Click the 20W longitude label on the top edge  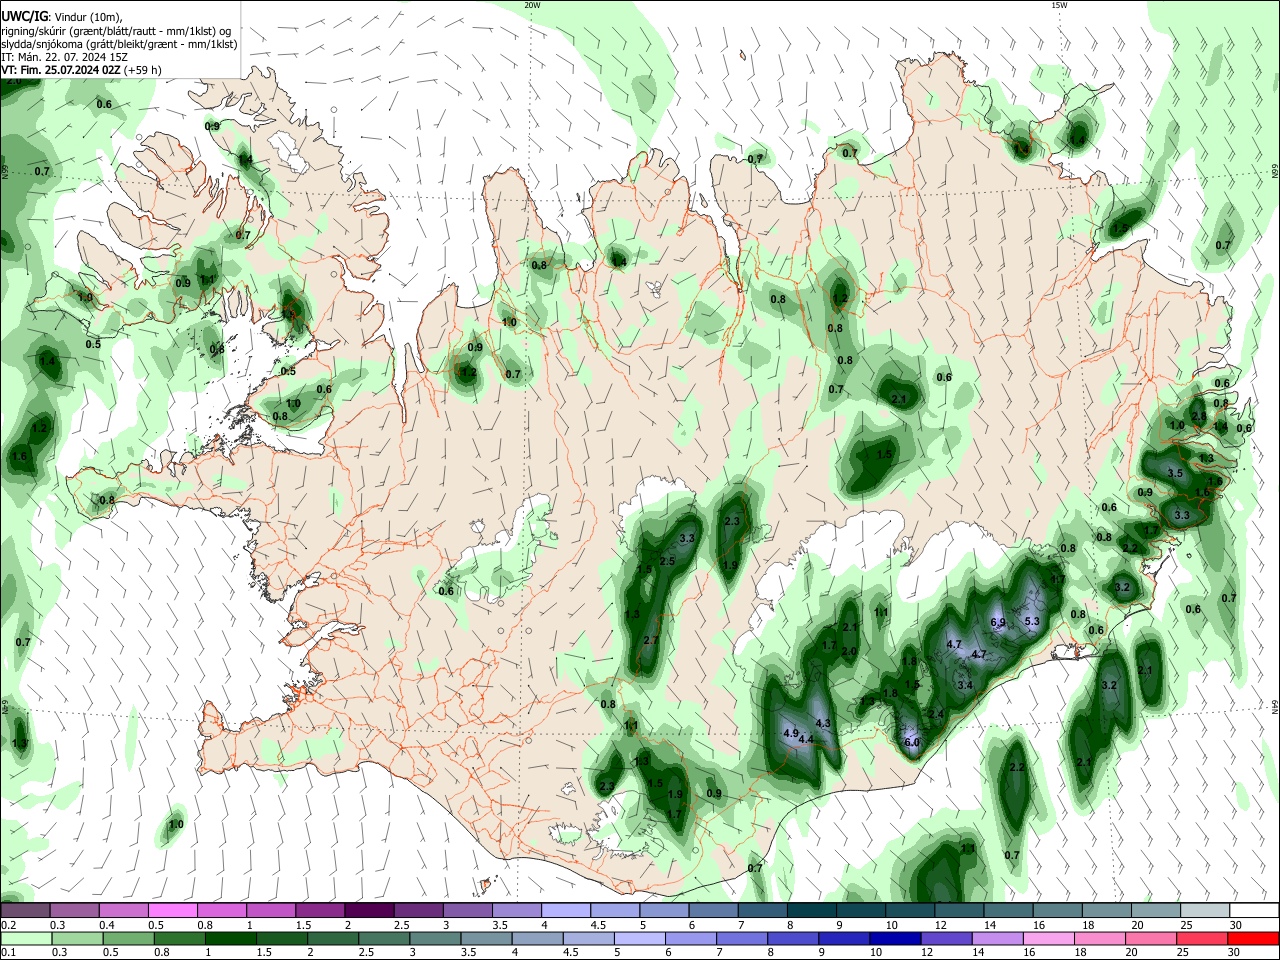coord(532,5)
